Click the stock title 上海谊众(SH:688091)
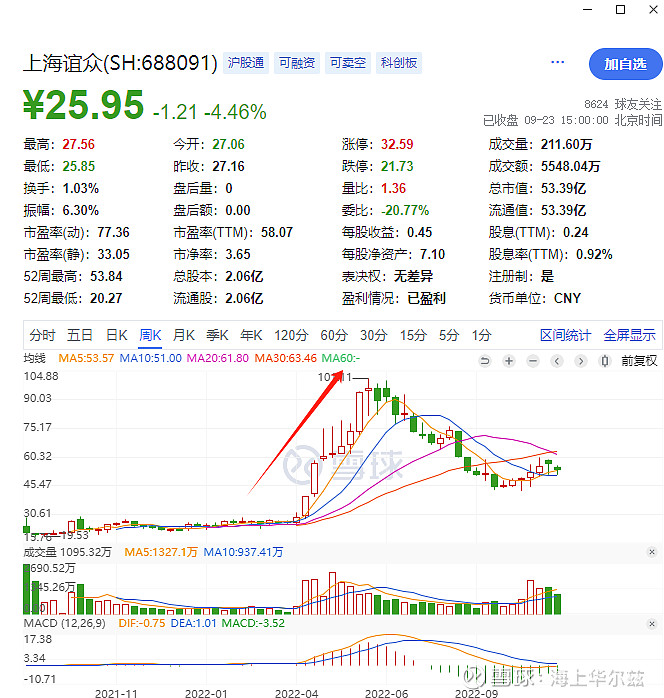Image resolution: width=664 pixels, height=698 pixels. [120, 63]
